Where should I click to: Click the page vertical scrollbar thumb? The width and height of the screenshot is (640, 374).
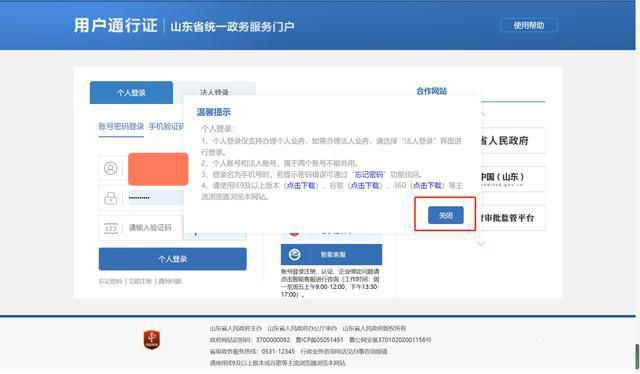pyautogui.click(x=637, y=356)
